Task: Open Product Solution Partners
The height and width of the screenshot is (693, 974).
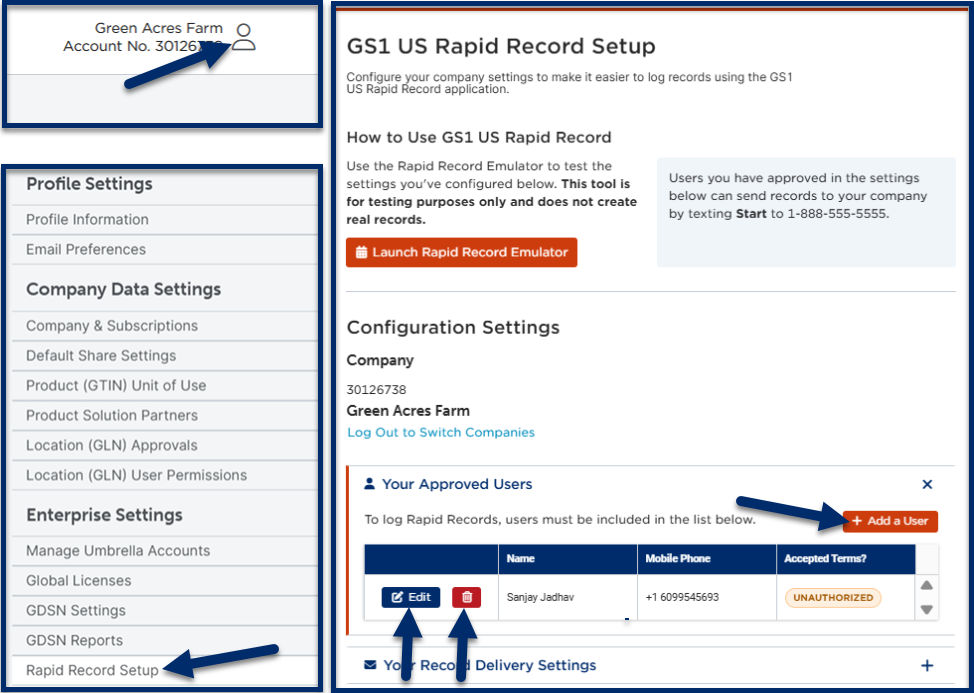Action: [x=165, y=415]
